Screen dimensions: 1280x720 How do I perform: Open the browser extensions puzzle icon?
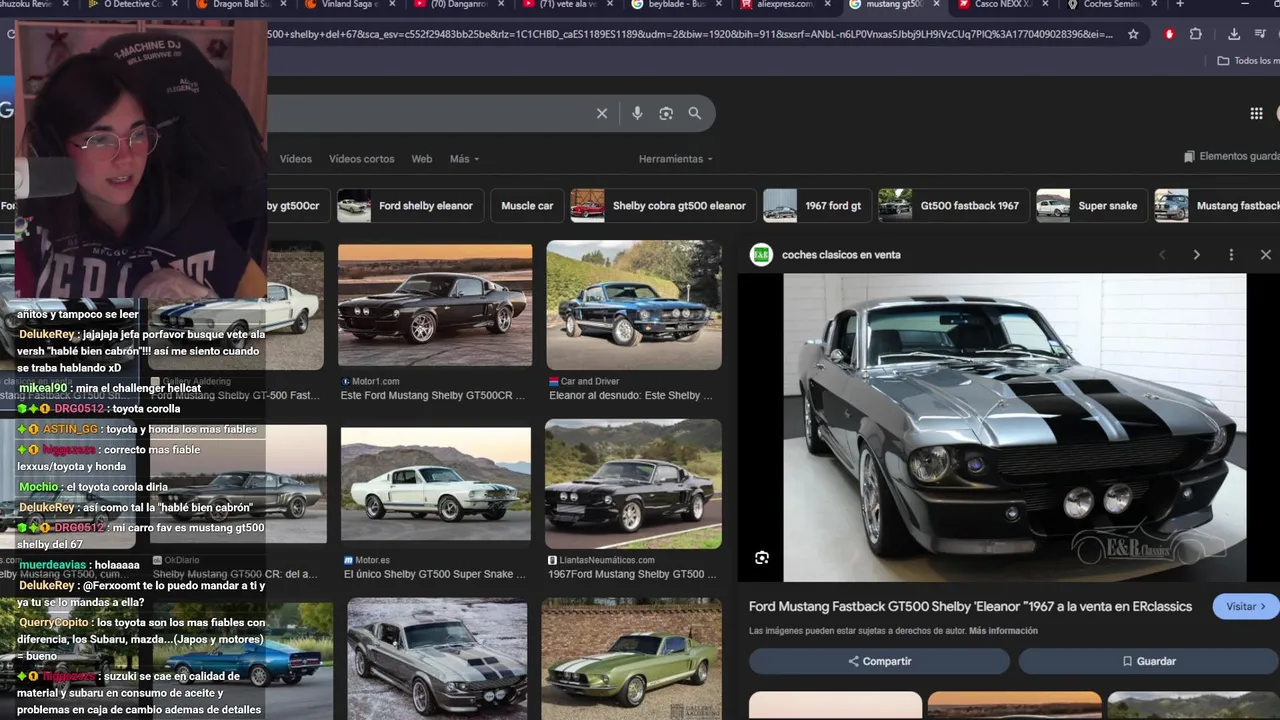coord(1195,34)
